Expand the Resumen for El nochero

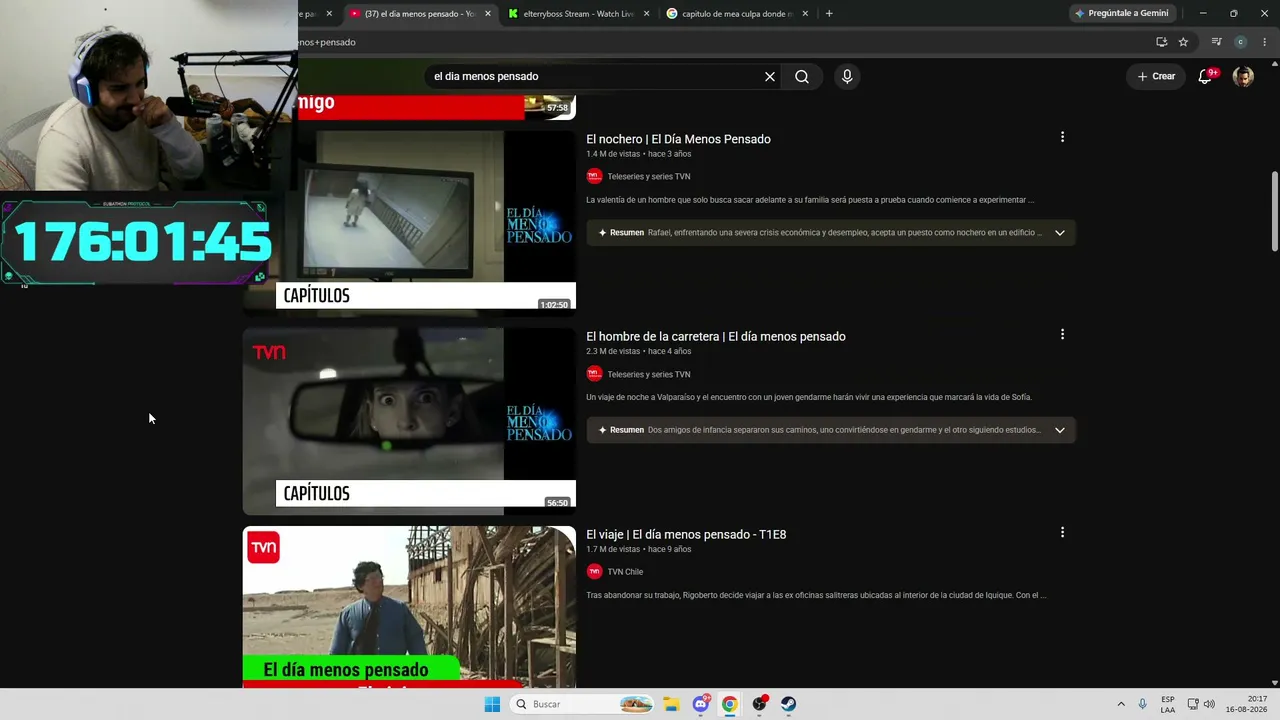(x=1060, y=233)
